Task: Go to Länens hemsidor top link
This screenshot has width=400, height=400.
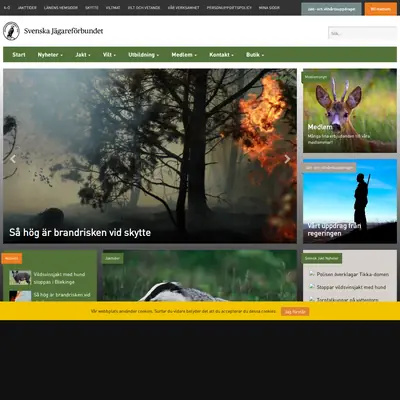Action: click(61, 8)
